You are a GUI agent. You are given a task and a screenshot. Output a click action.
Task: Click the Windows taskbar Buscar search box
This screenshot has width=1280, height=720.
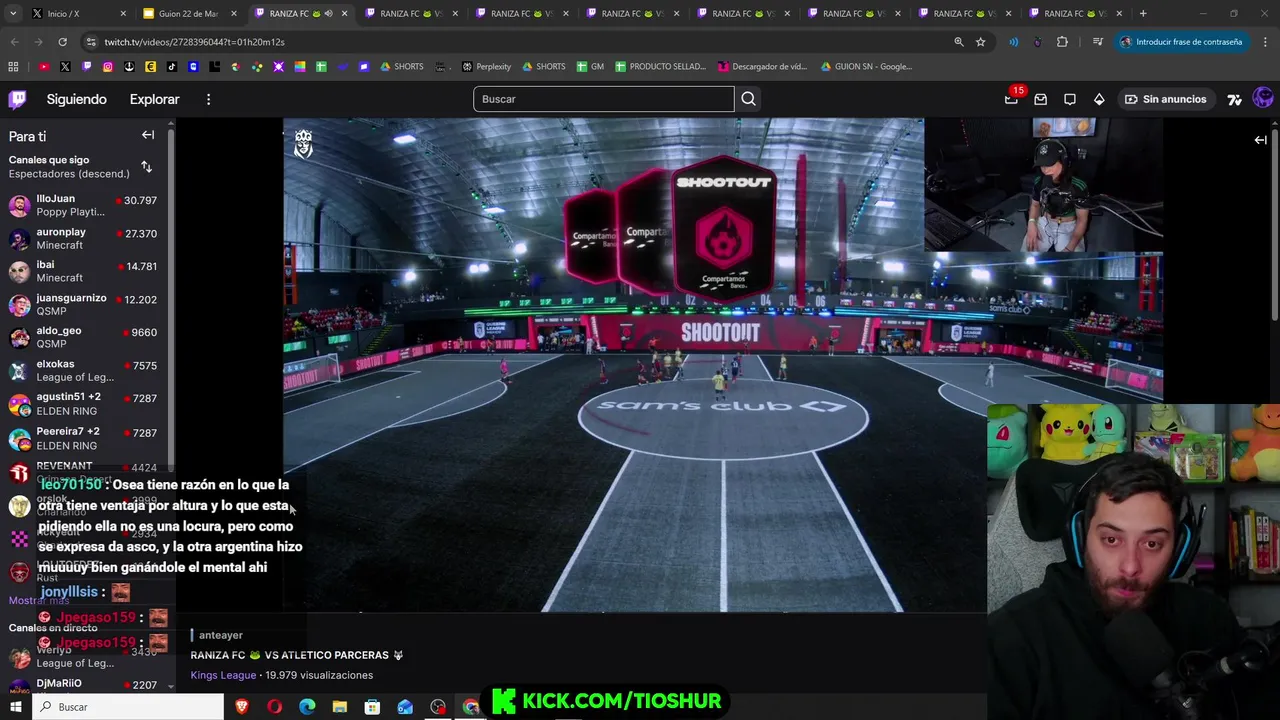[128, 707]
